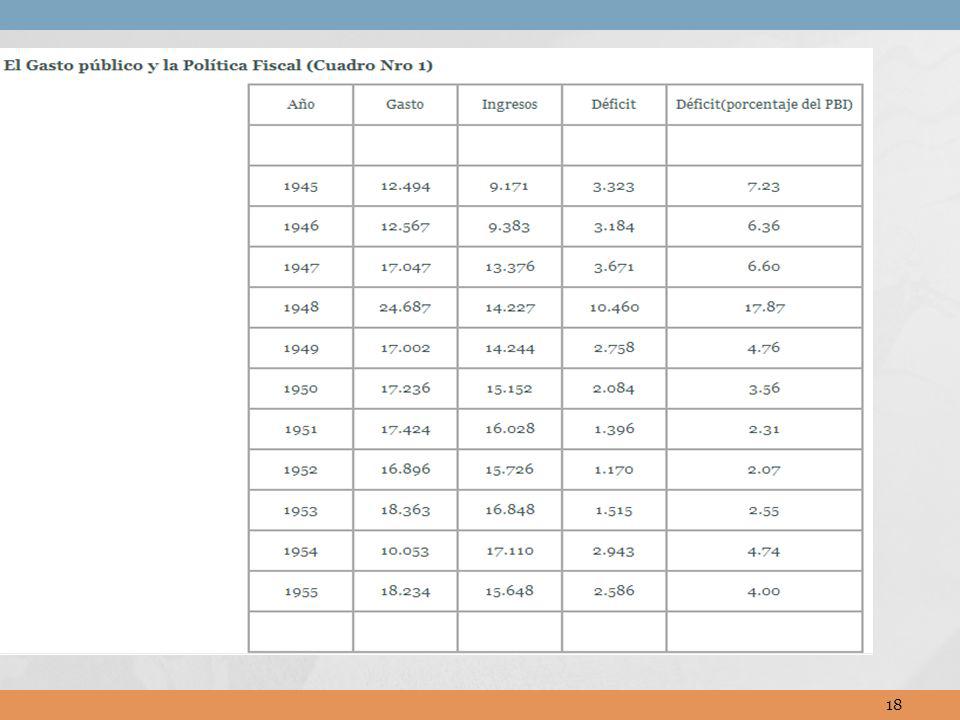Select the Déficit value 2.084

coord(613,388)
